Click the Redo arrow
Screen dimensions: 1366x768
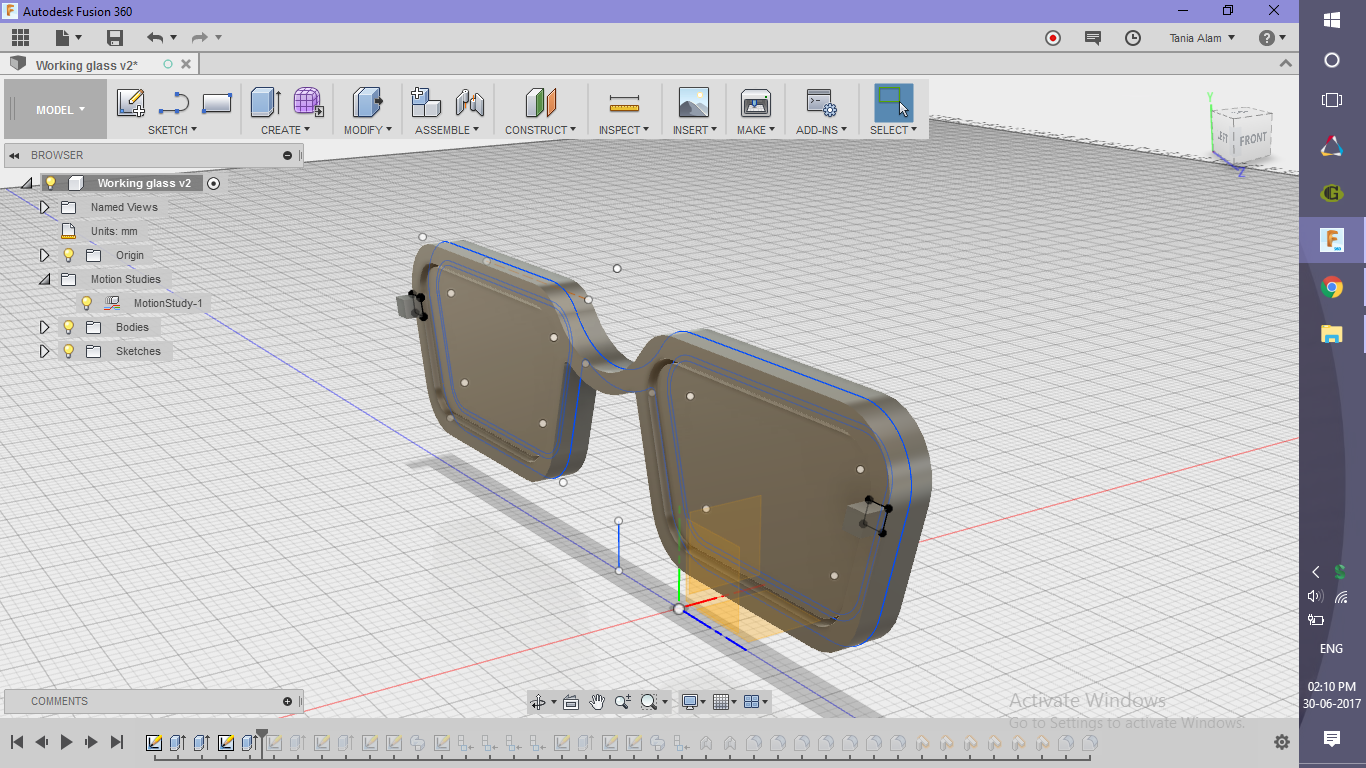pyautogui.click(x=200, y=38)
